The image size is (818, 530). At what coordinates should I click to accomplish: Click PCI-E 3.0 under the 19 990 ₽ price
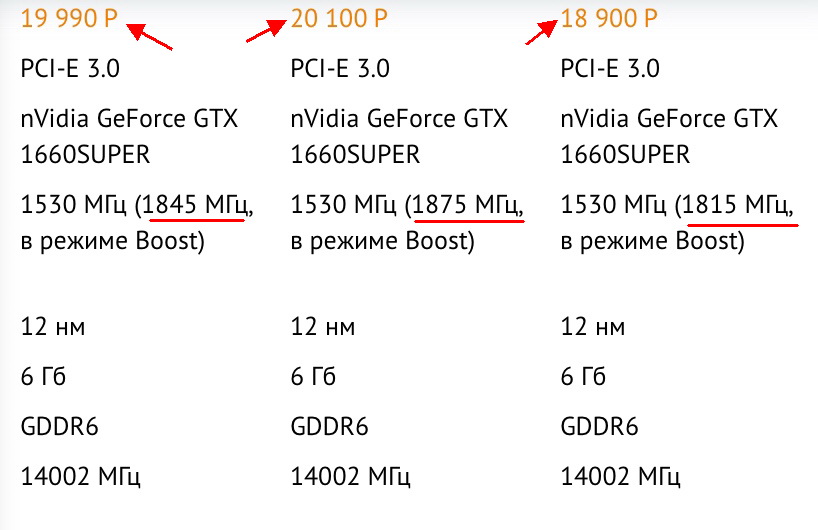(69, 69)
